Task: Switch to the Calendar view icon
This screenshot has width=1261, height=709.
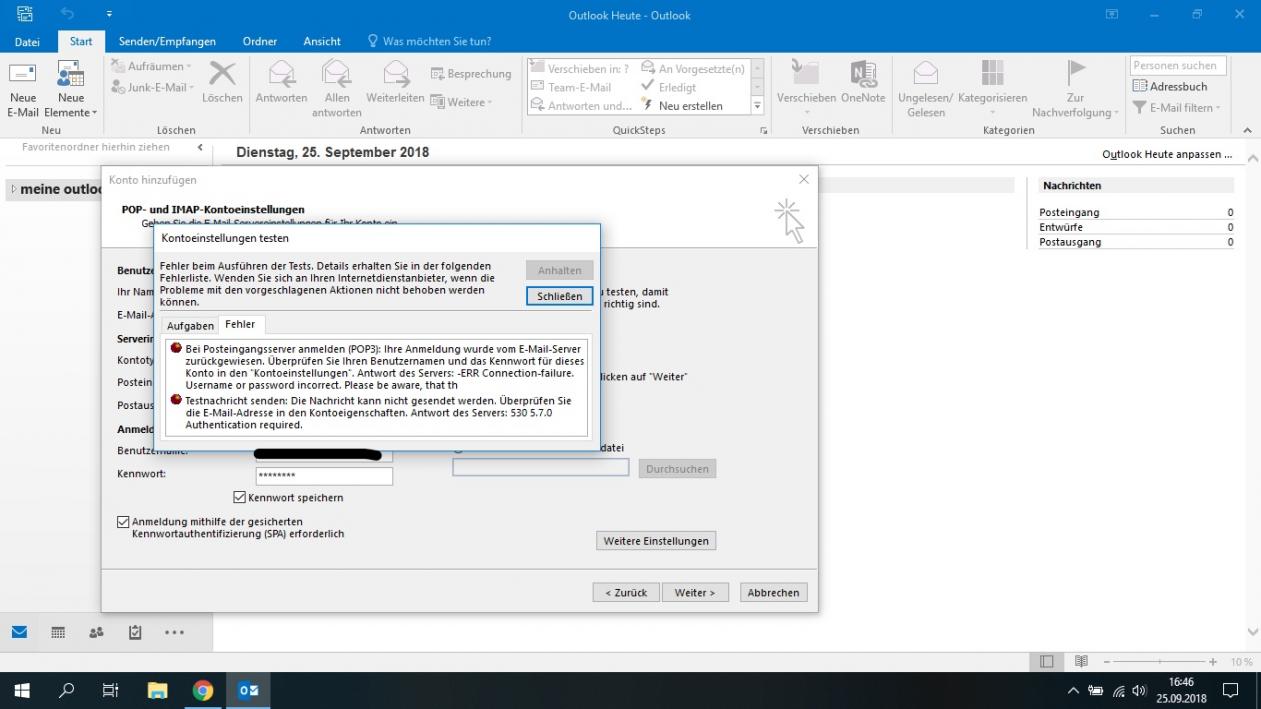Action: [x=58, y=632]
